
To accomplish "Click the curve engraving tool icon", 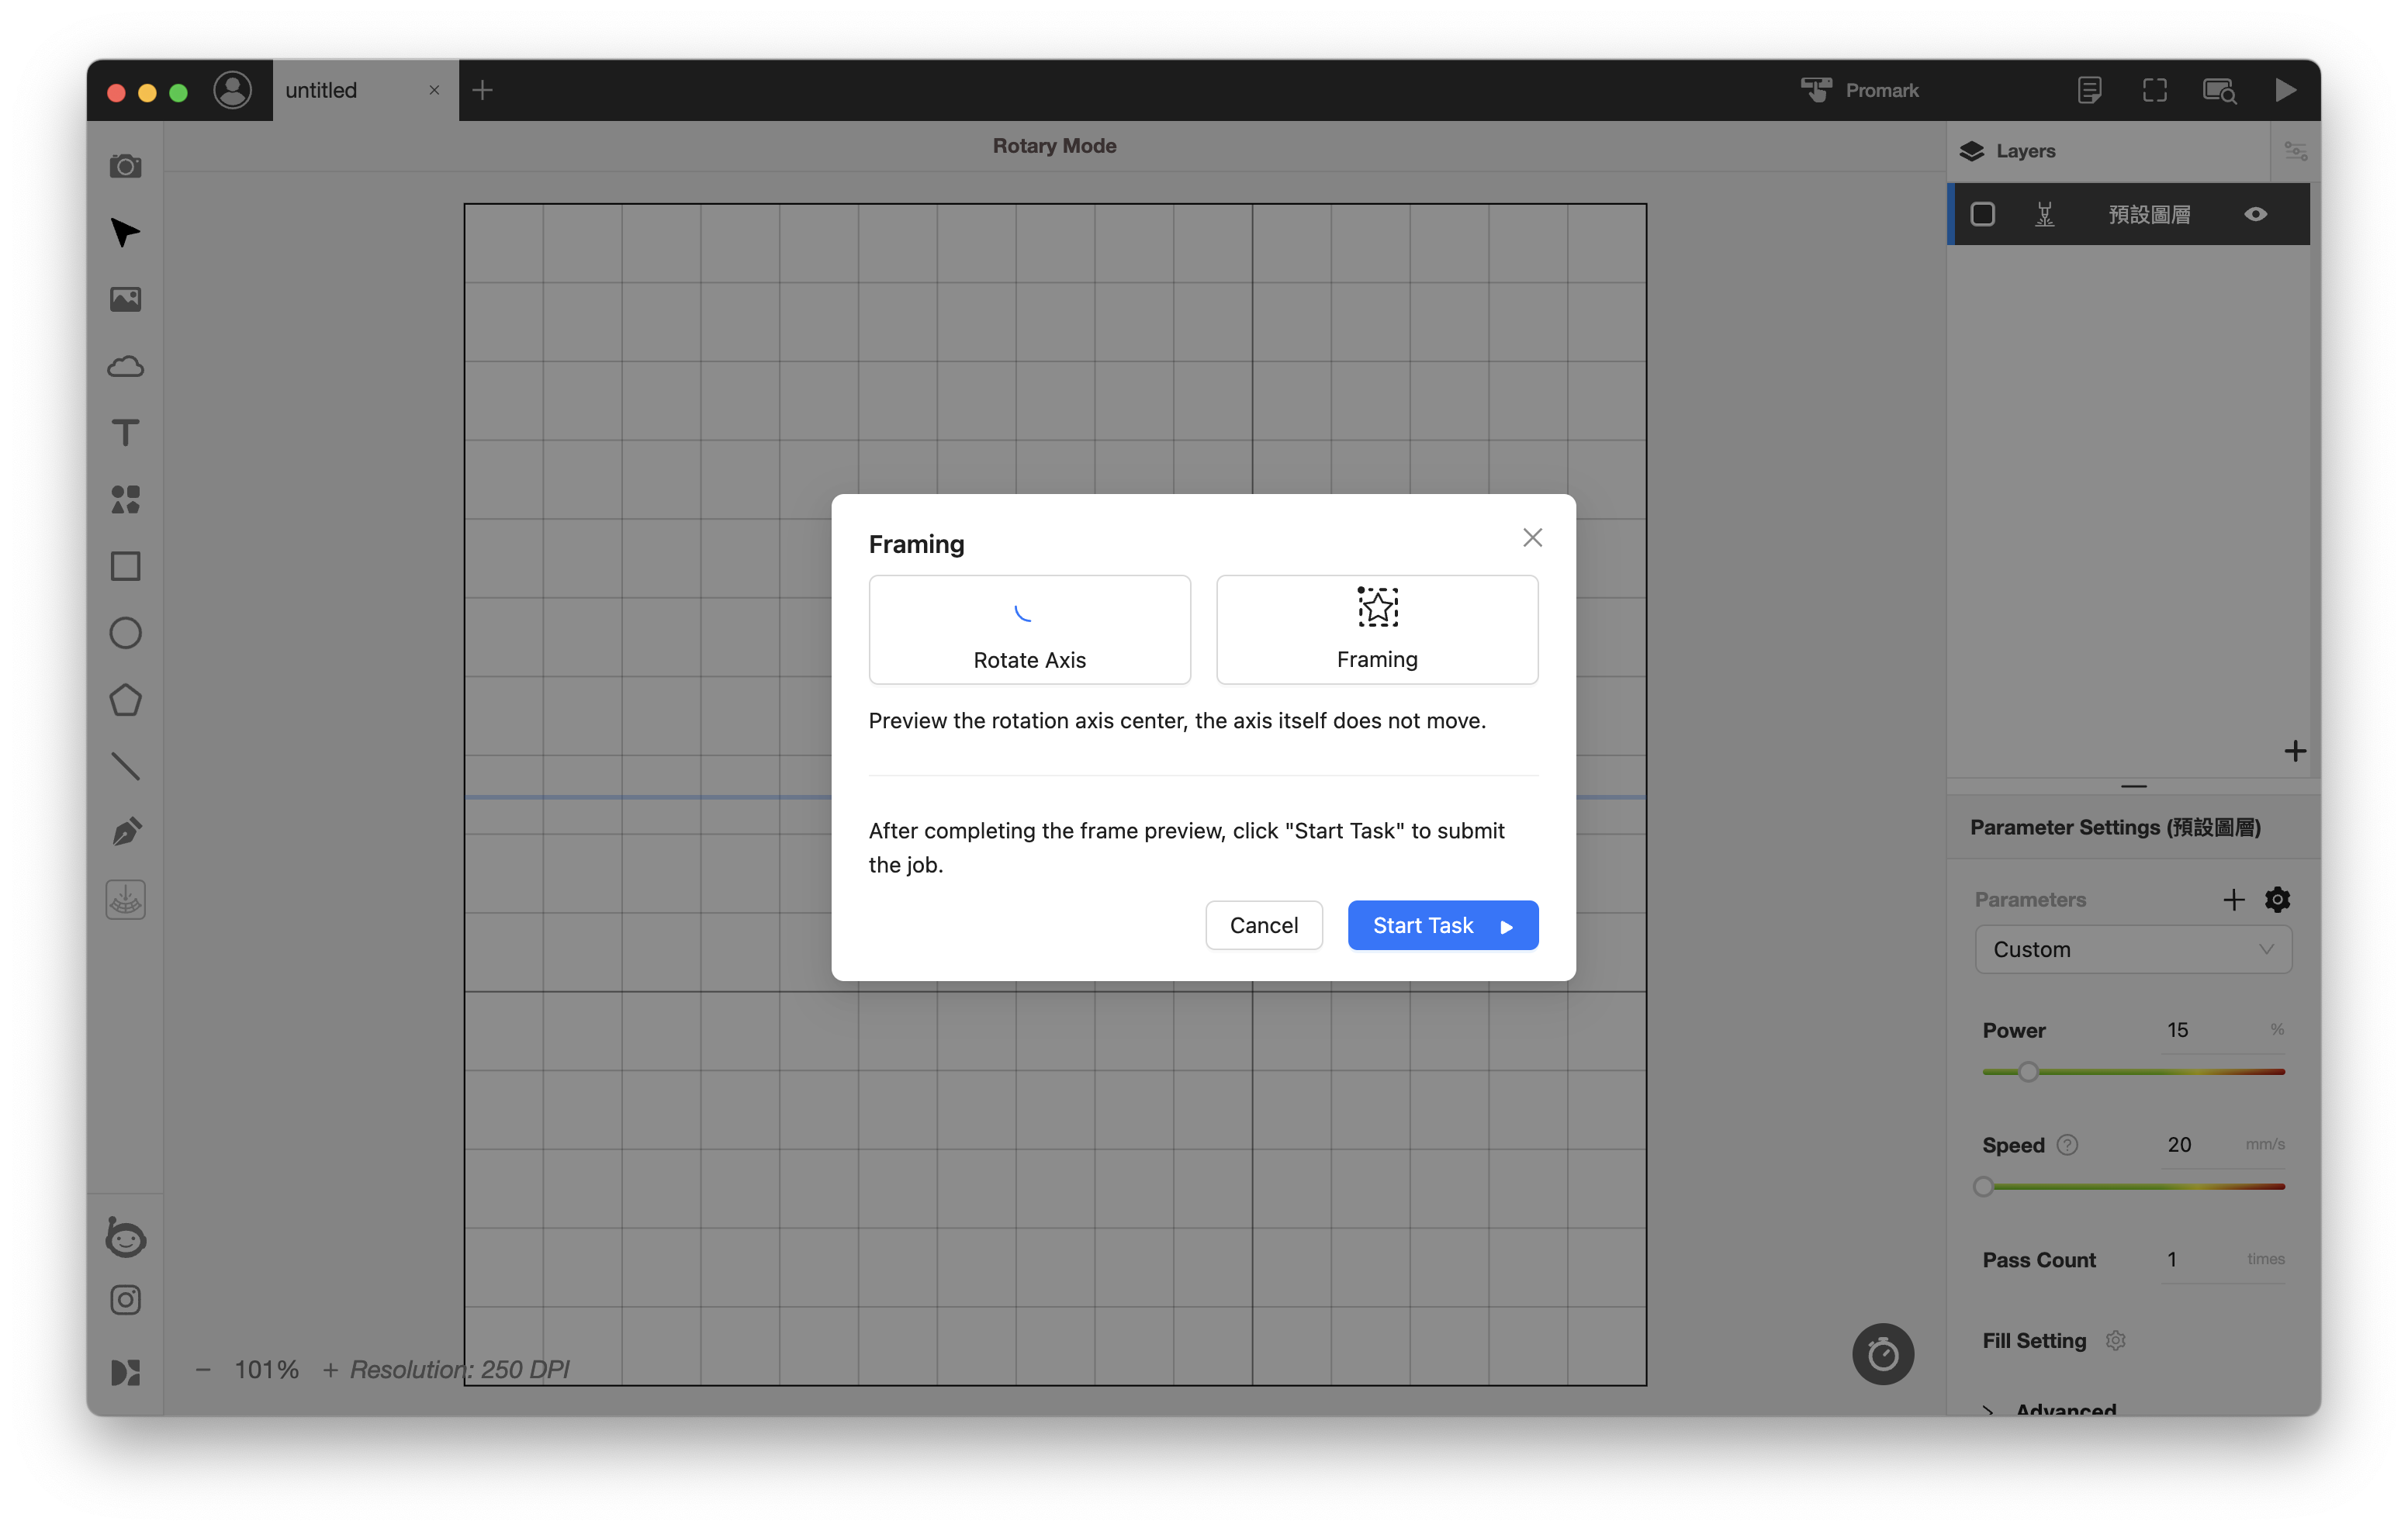I will (x=125, y=900).
